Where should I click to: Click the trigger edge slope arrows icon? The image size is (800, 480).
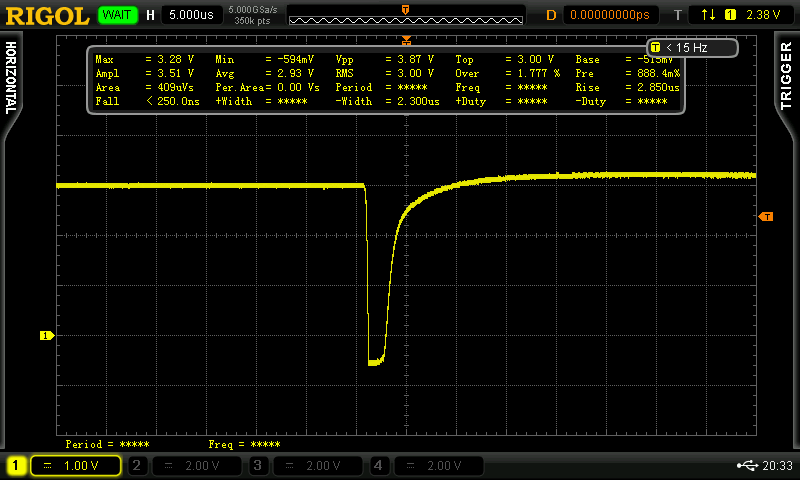point(708,15)
